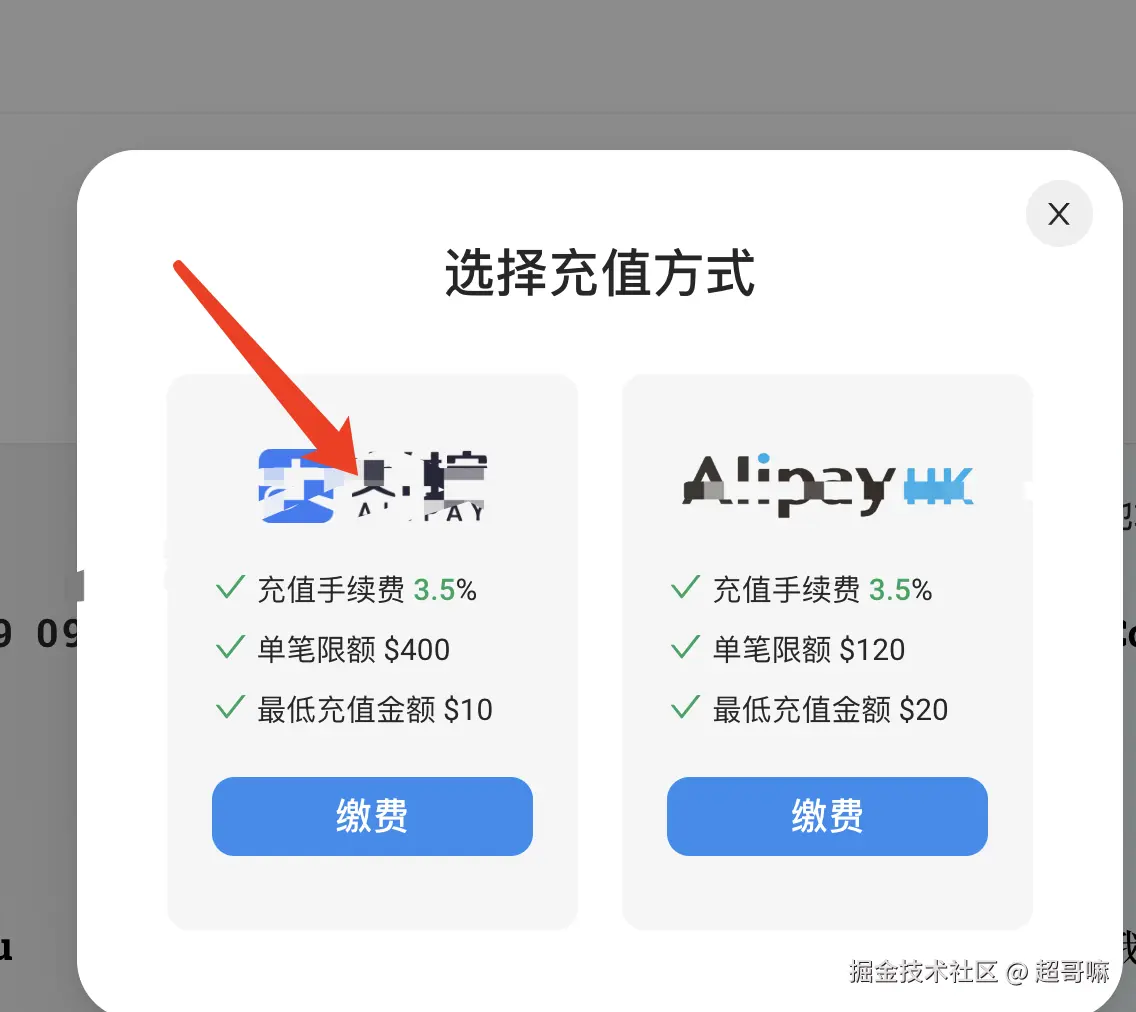This screenshot has height=1012, width=1136.
Task: Click the AlipayHK logo
Action: (827, 485)
